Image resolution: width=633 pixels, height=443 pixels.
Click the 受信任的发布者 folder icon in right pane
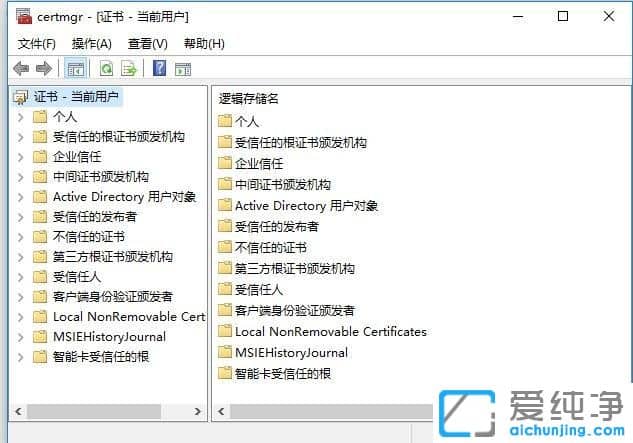[x=225, y=226]
